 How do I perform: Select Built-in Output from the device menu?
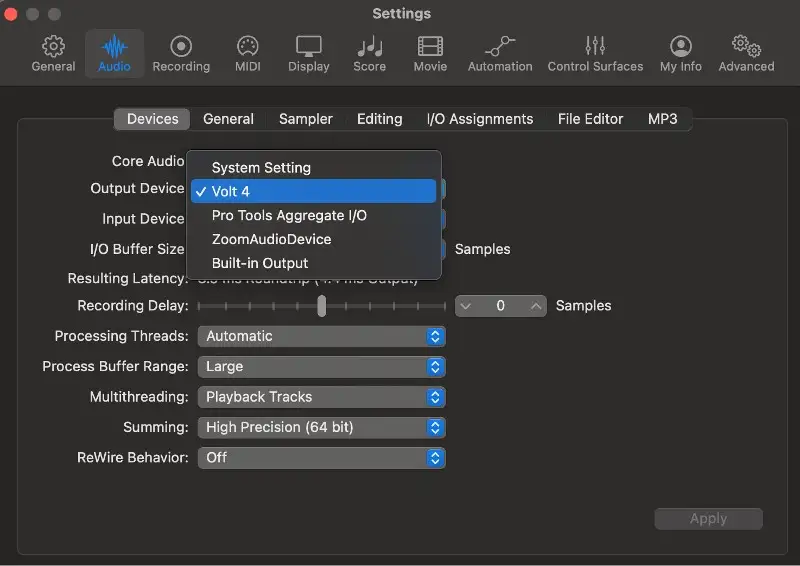[260, 263]
